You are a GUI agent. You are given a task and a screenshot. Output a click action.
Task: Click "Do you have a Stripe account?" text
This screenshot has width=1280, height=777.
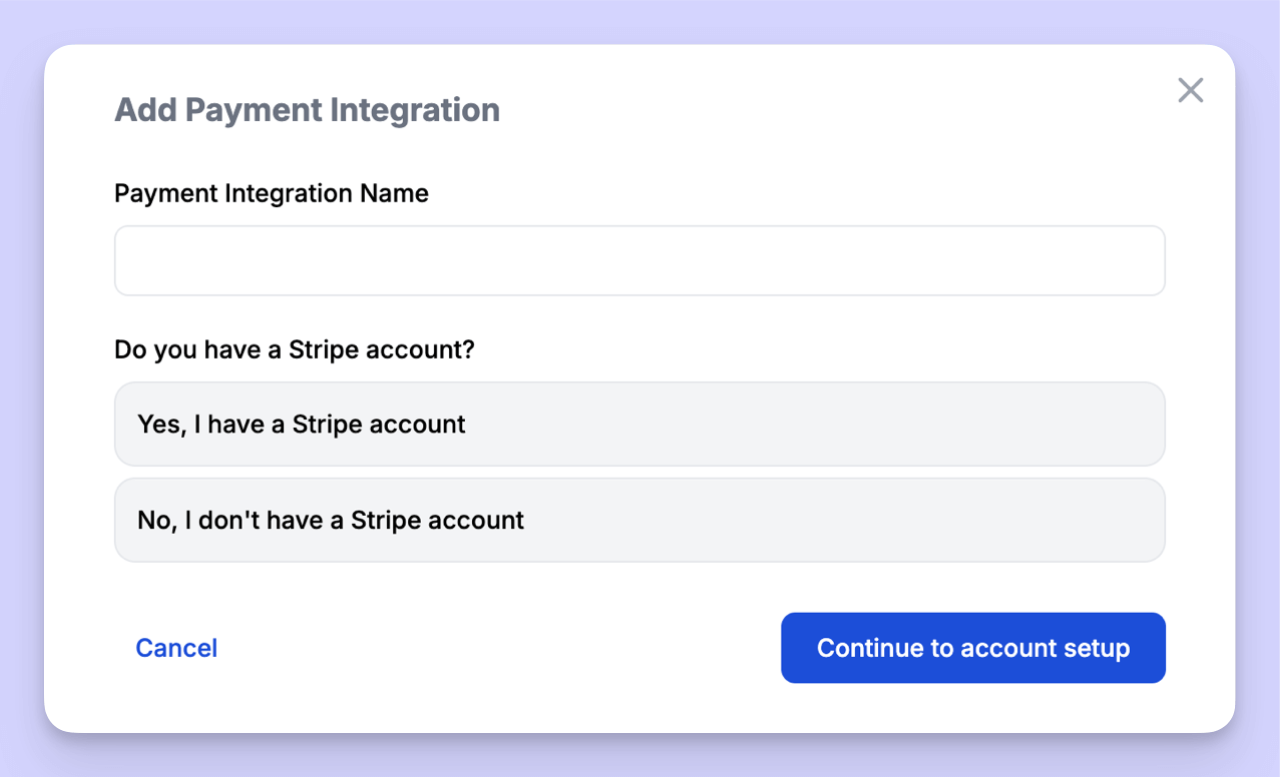tap(295, 350)
